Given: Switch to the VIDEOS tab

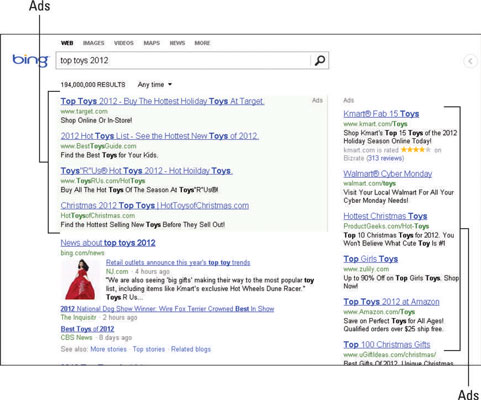Looking at the screenshot, I should (x=124, y=43).
